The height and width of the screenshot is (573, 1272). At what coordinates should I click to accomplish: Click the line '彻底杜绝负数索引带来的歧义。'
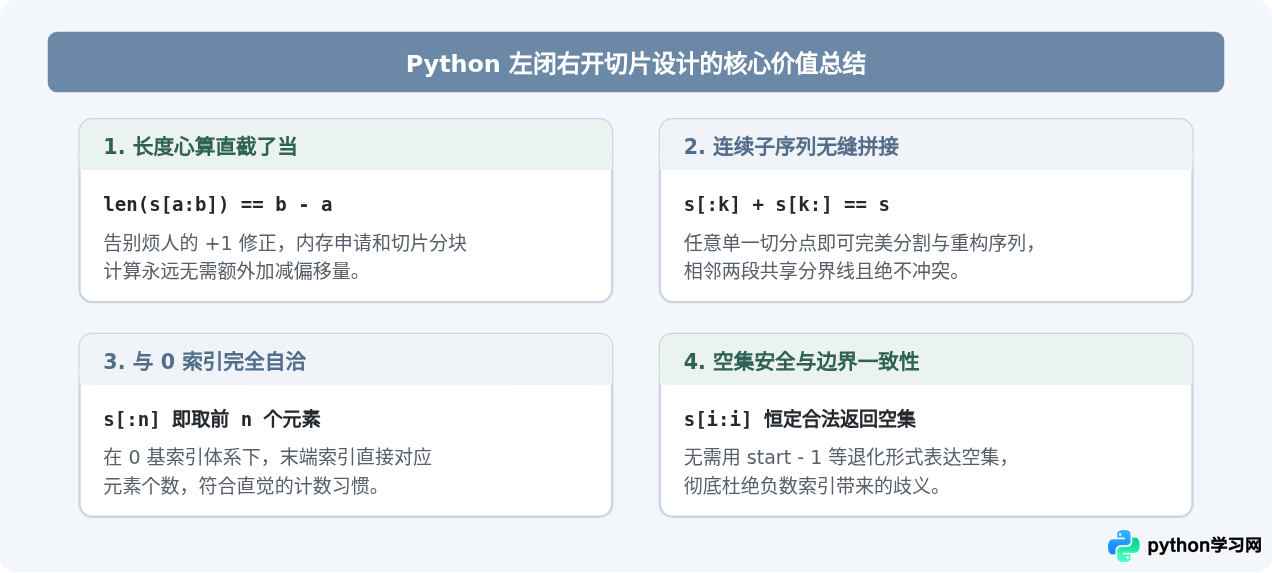point(812,486)
